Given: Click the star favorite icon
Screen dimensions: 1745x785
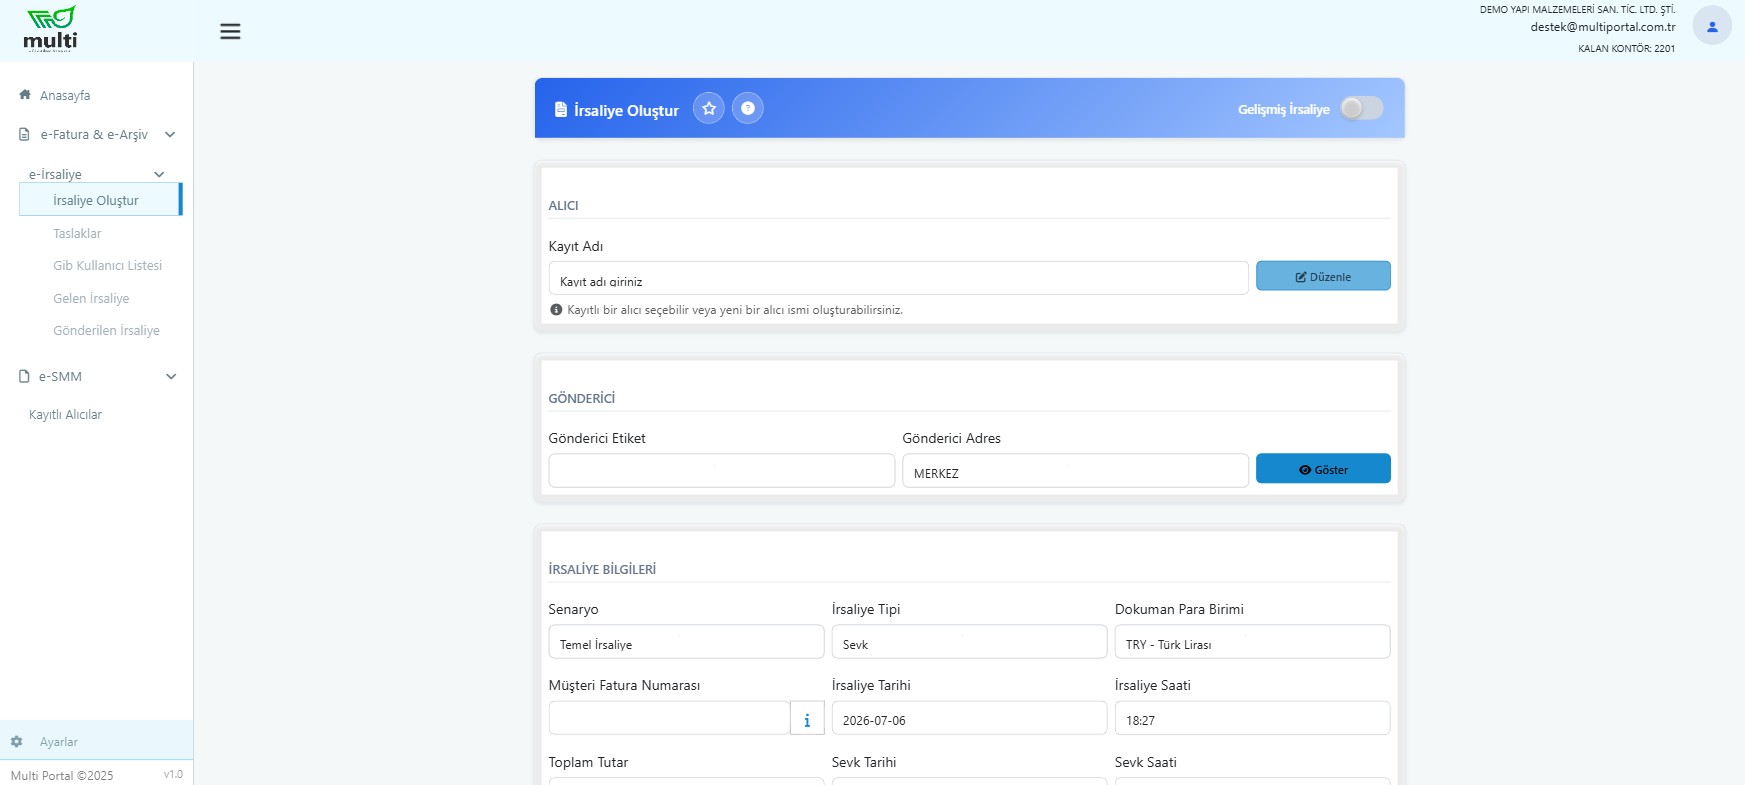Looking at the screenshot, I should click(709, 108).
